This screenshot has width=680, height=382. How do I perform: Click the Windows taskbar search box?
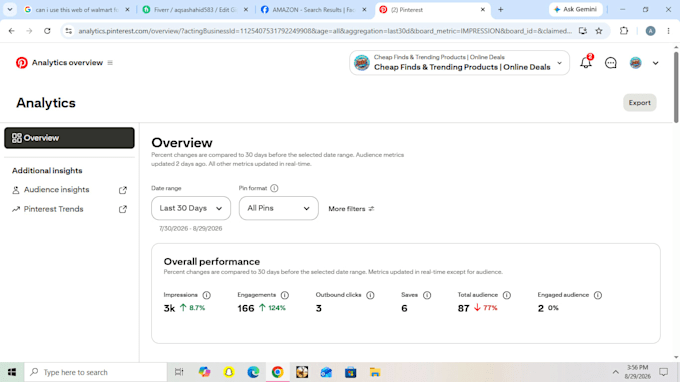click(x=95, y=372)
